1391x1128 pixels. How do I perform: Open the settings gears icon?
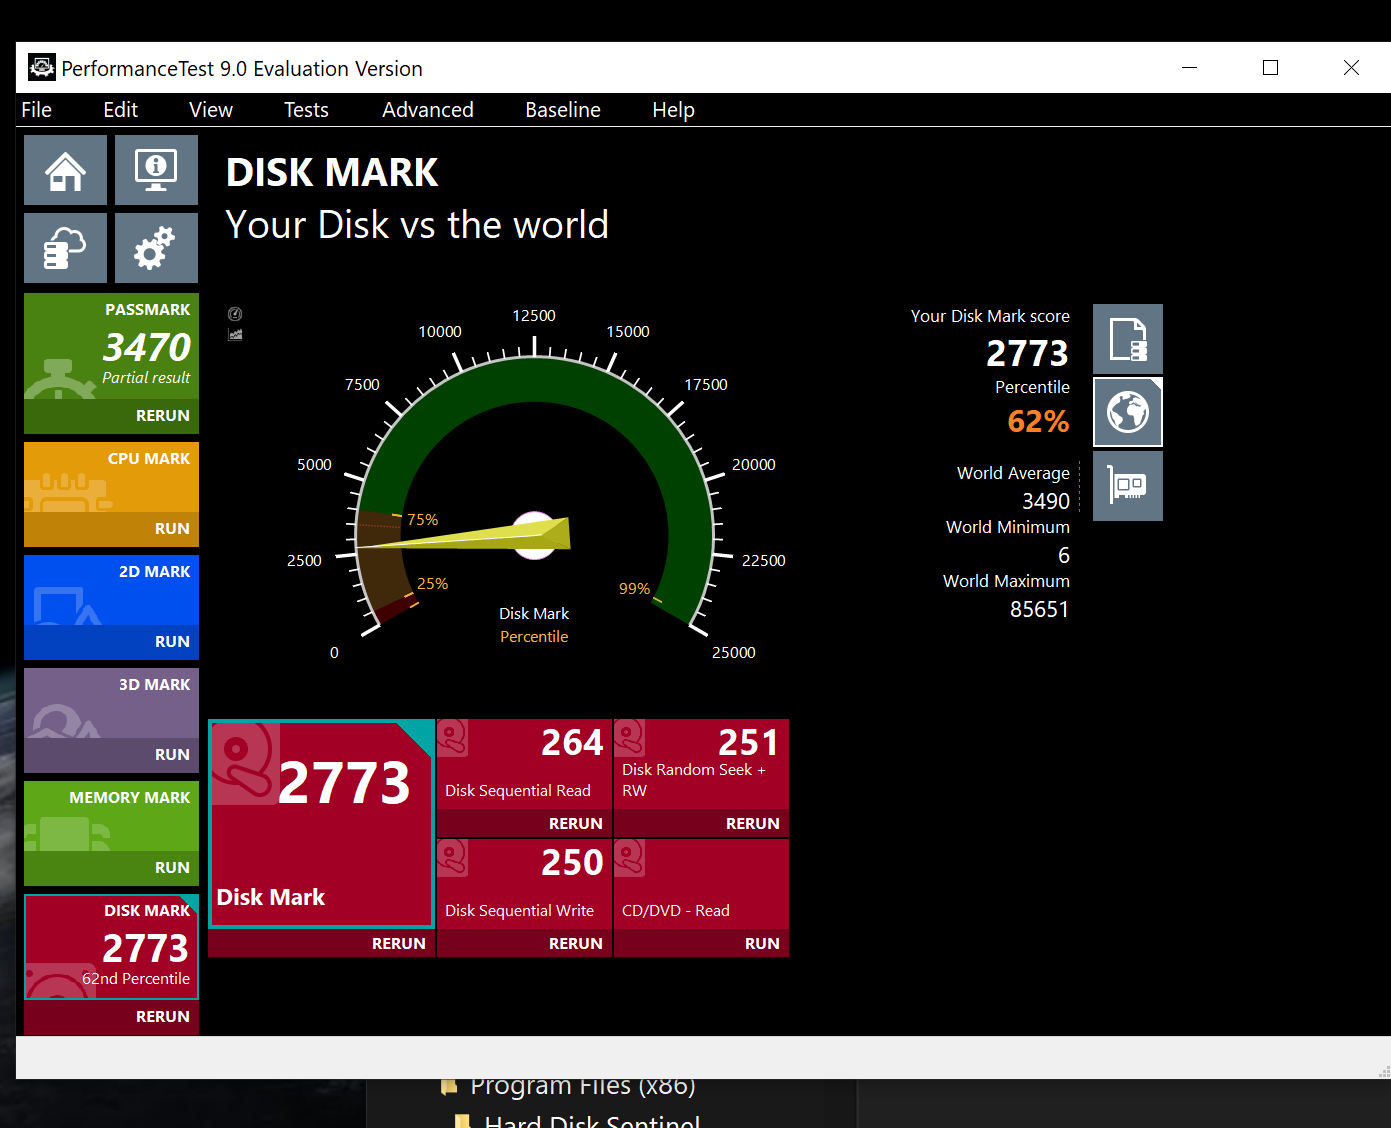pos(156,248)
